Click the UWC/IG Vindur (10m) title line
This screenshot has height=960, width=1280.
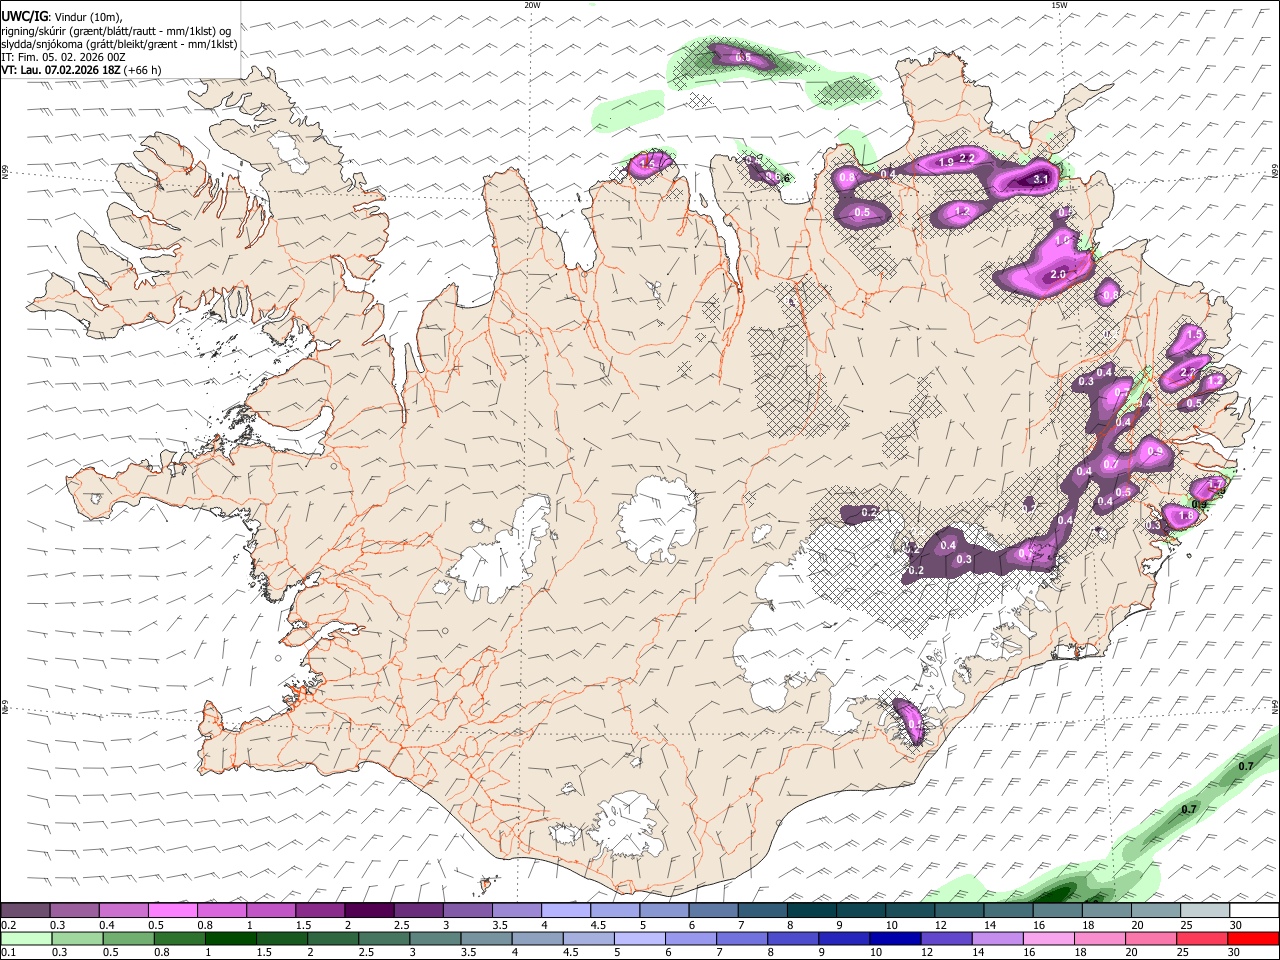pos(61,16)
